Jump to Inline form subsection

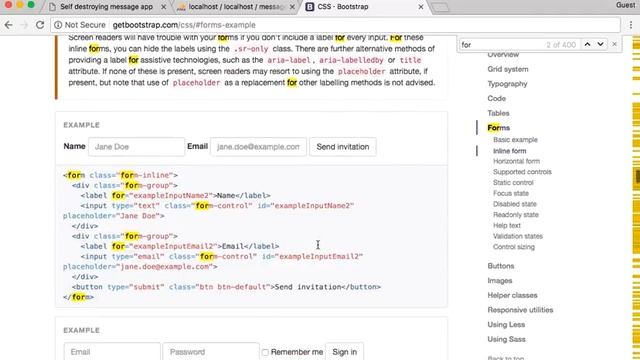pyautogui.click(x=509, y=151)
